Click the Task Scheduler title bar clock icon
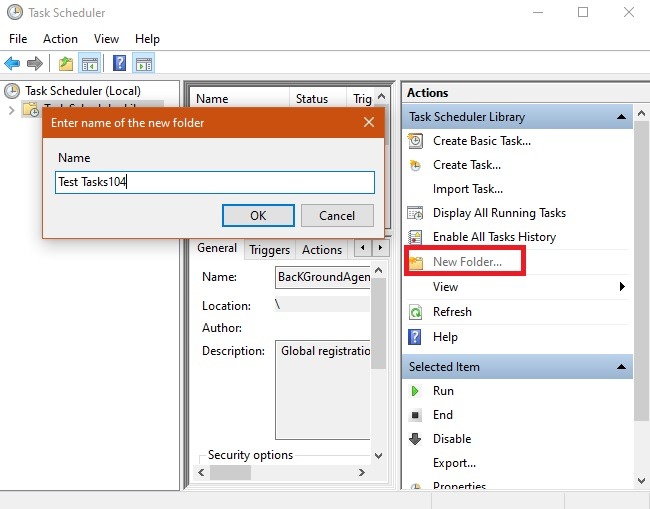Image resolution: width=650 pixels, height=509 pixels. pyautogui.click(x=15, y=12)
